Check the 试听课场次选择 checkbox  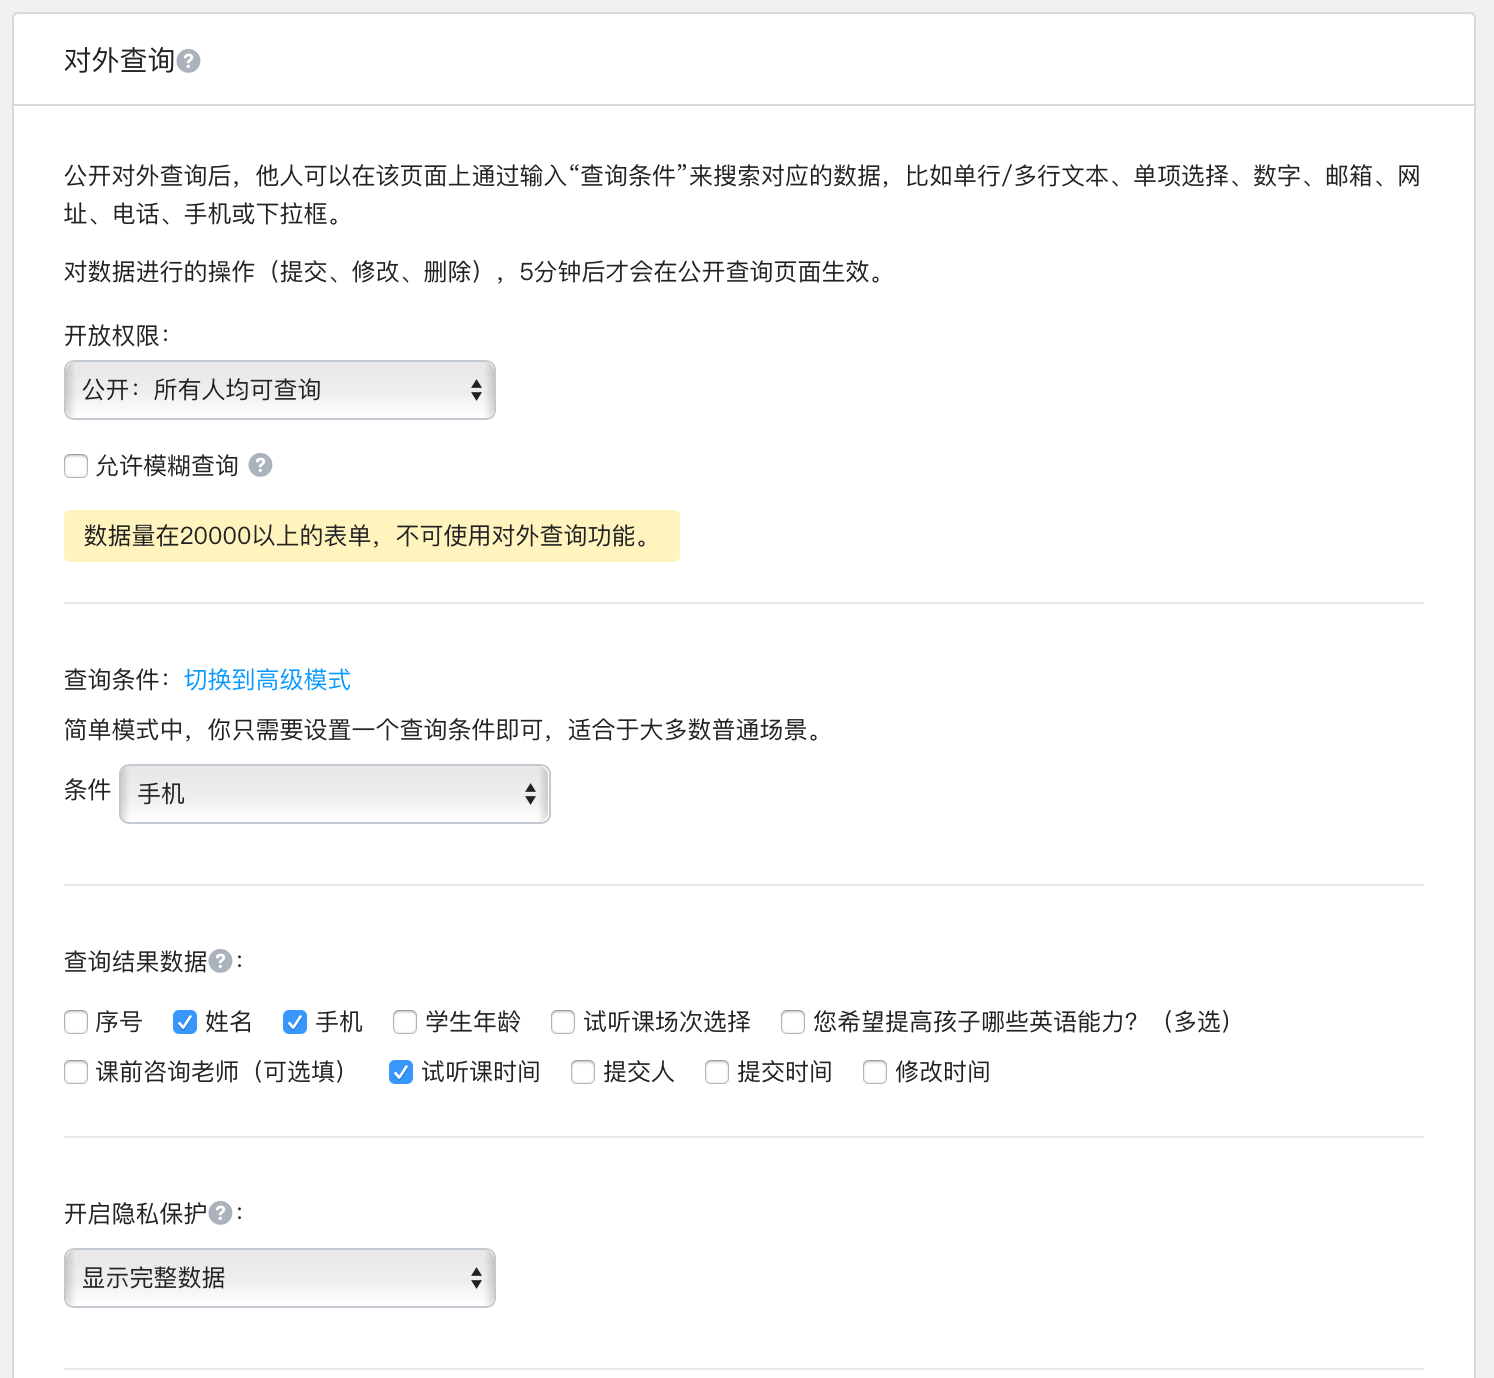point(563,1022)
